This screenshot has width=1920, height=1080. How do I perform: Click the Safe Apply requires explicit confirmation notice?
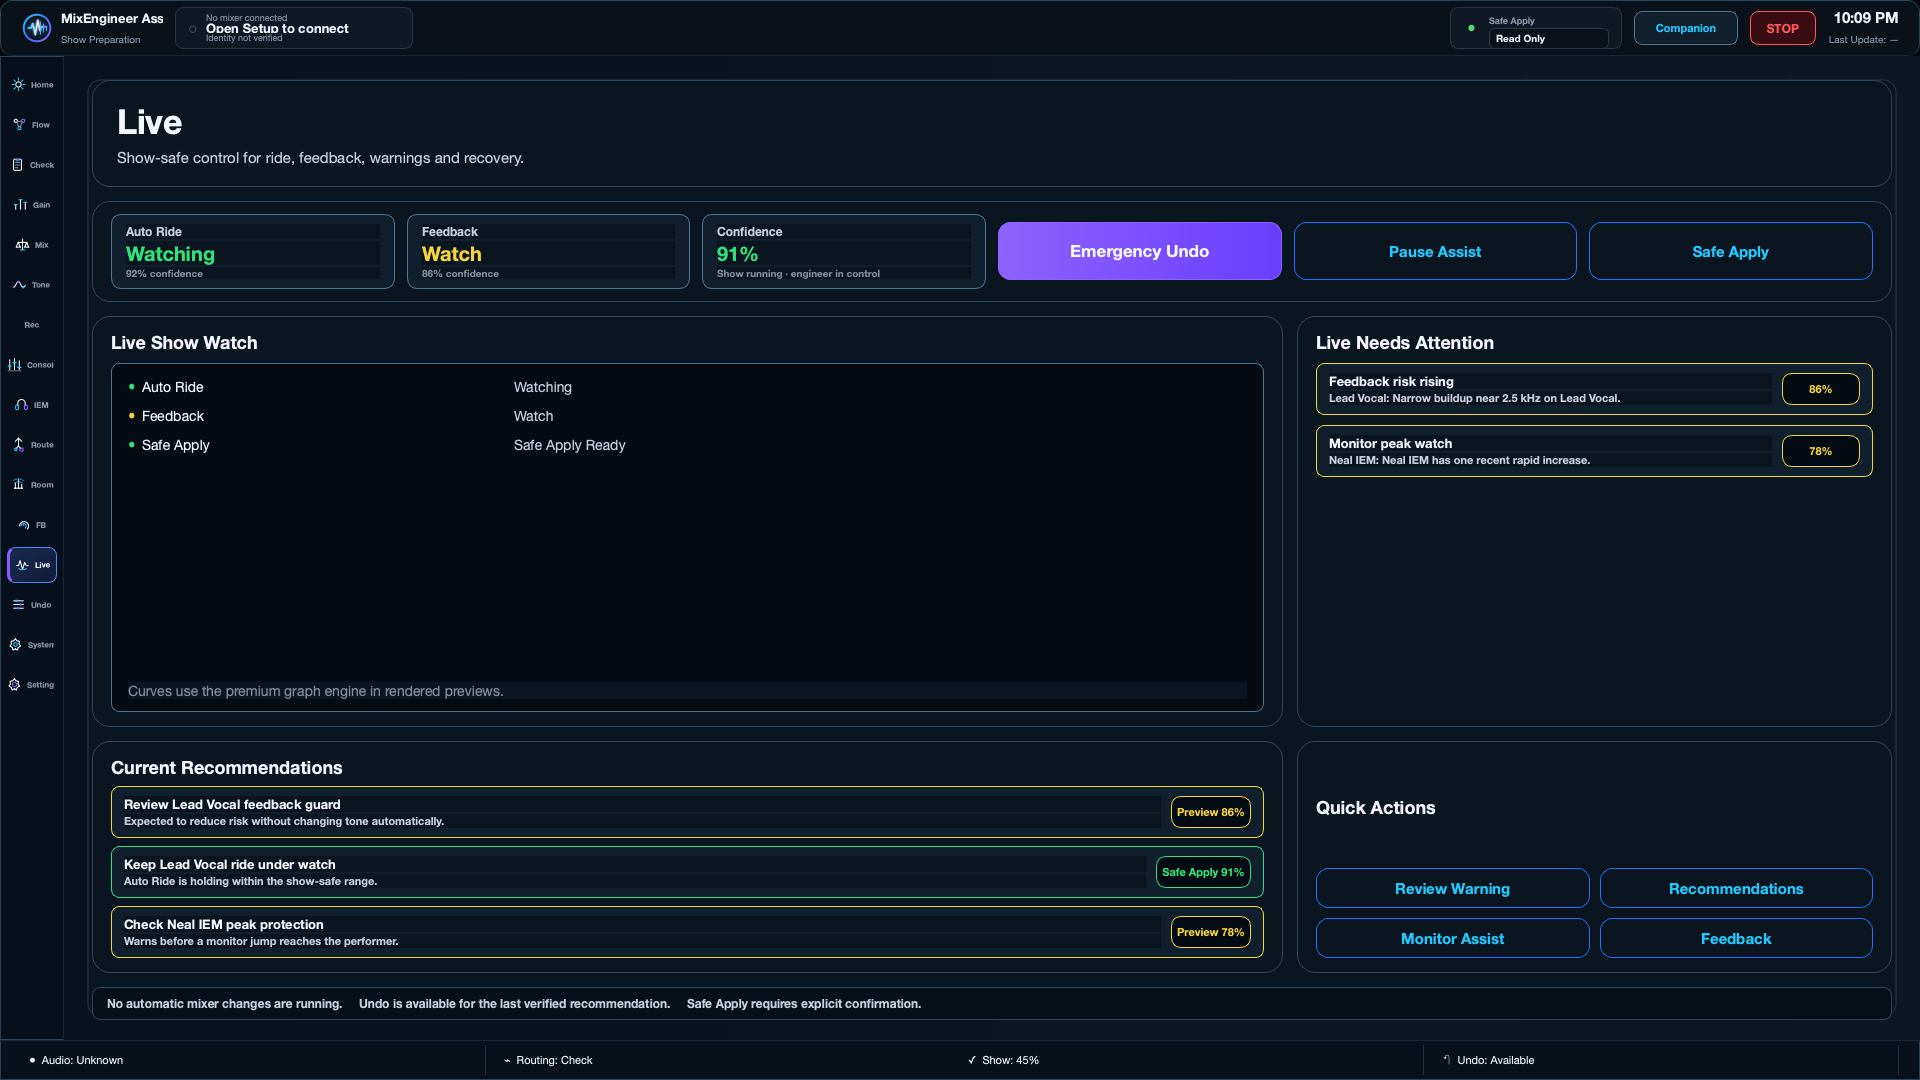[x=804, y=1004]
